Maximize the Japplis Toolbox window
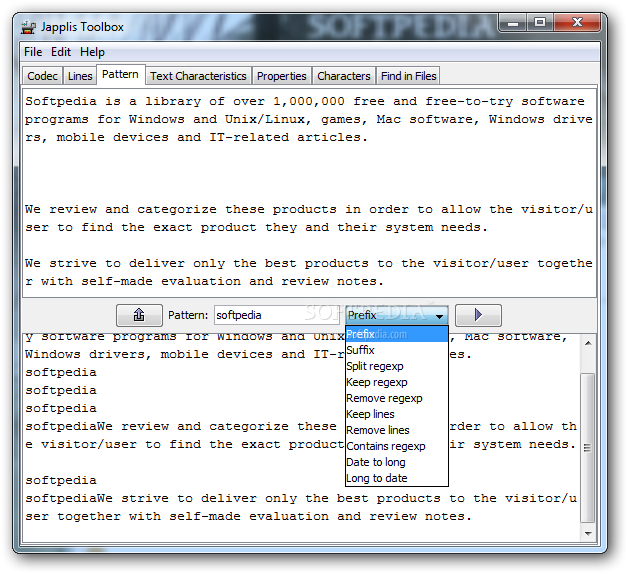 539,22
